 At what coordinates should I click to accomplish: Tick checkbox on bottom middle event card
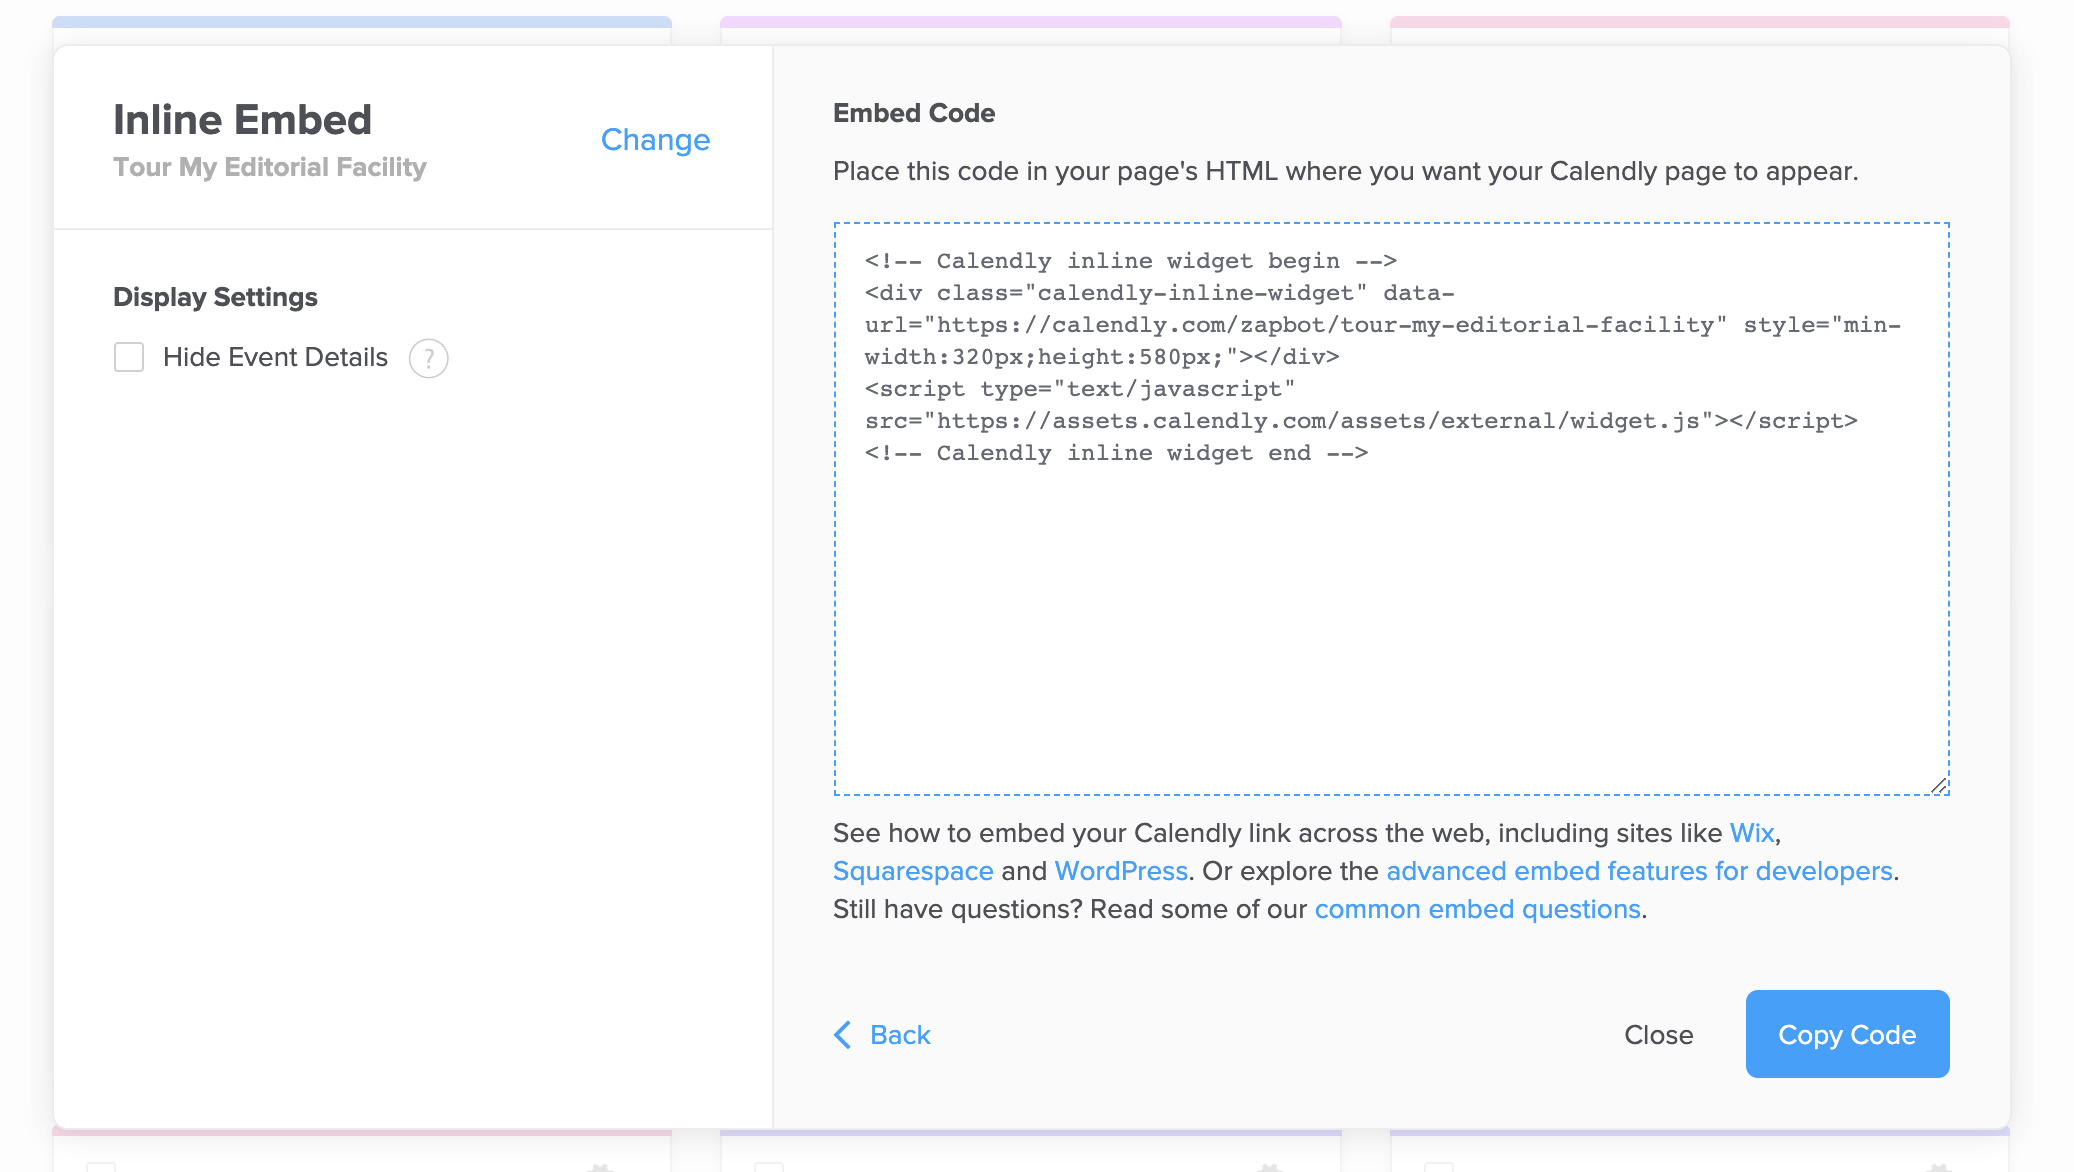[769, 1166]
